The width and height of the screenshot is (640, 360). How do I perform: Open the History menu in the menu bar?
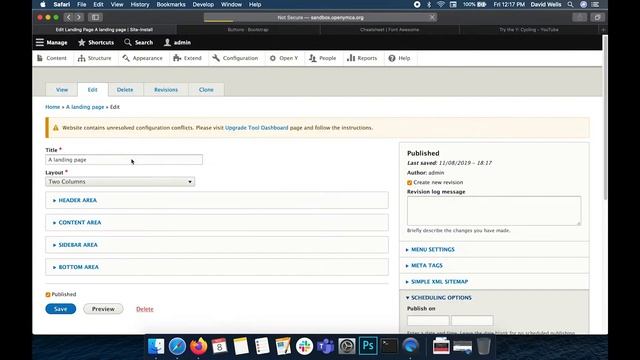[140, 4]
